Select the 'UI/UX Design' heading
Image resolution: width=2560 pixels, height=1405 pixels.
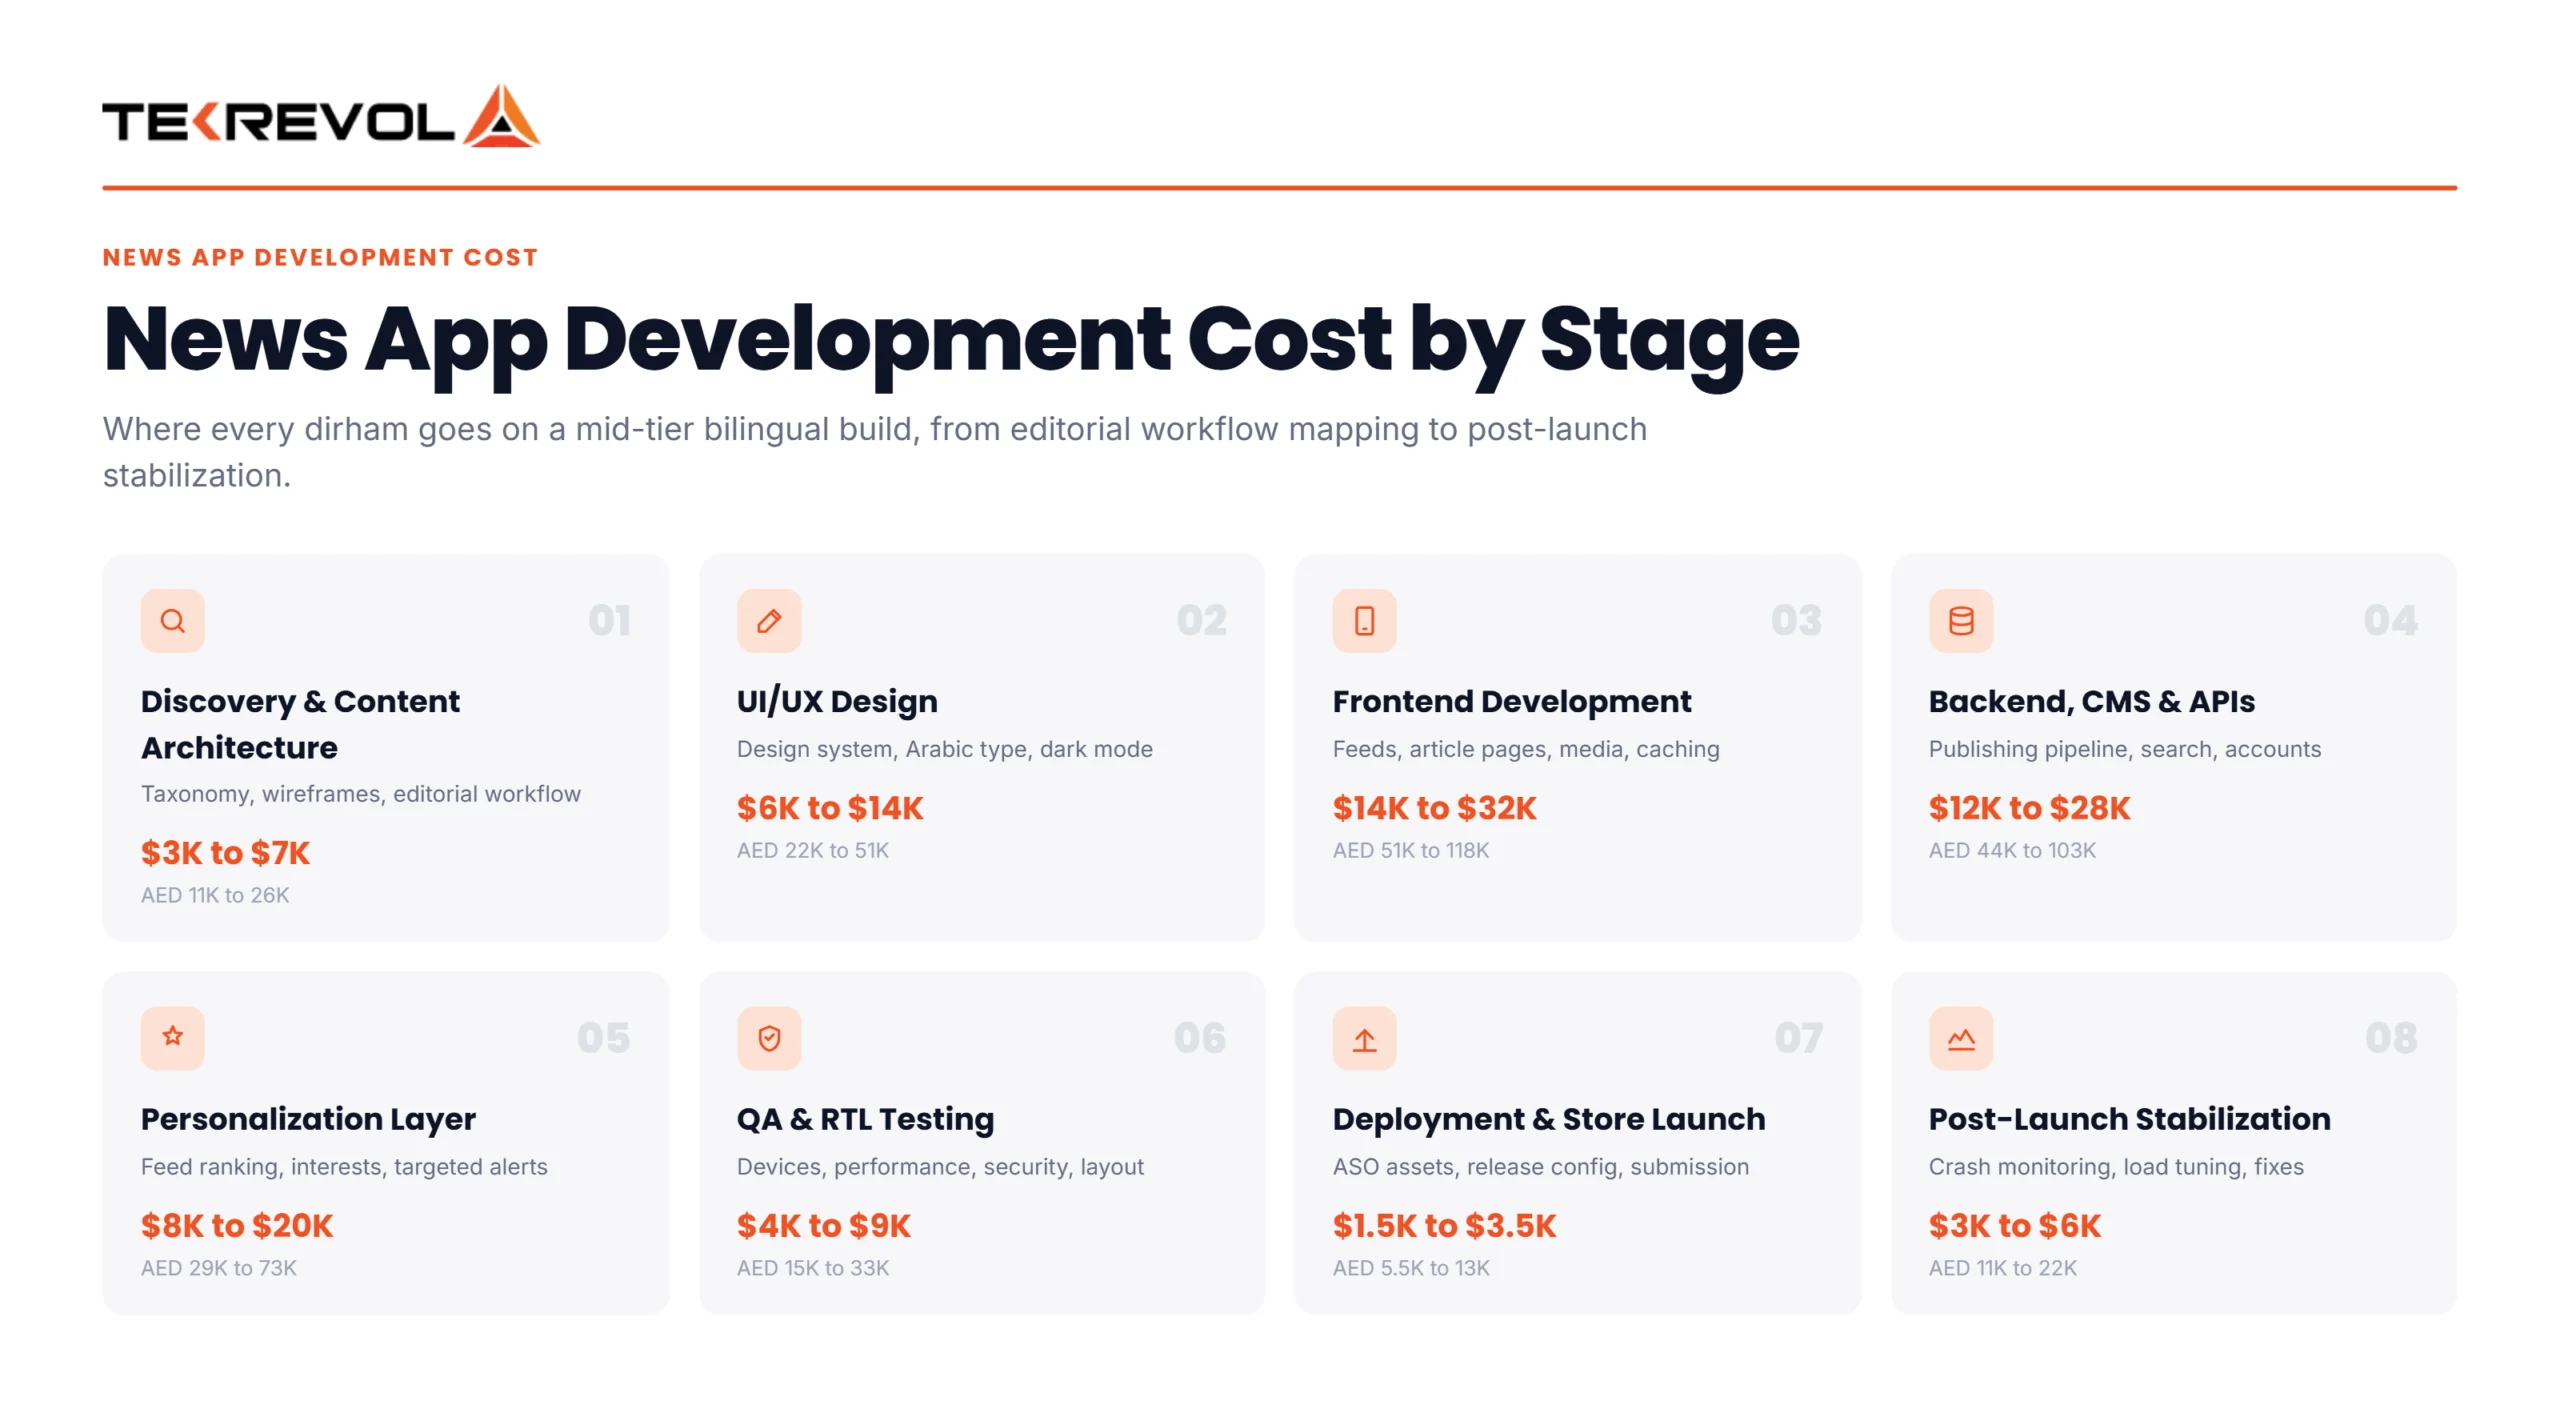[837, 701]
